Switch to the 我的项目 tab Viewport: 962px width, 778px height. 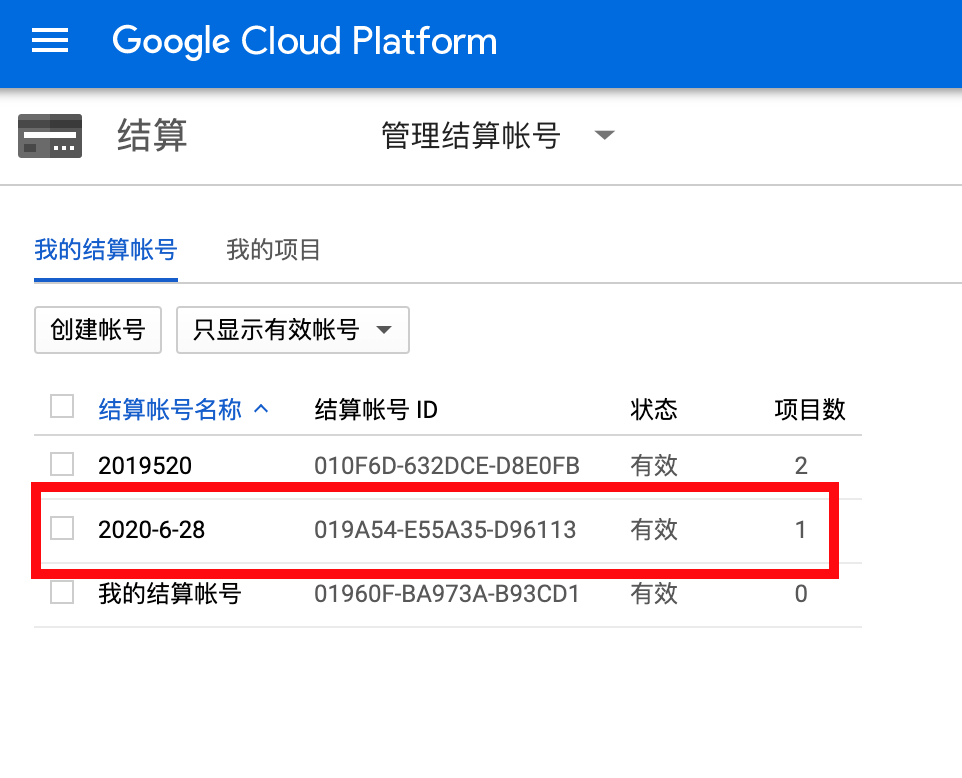[x=273, y=250]
